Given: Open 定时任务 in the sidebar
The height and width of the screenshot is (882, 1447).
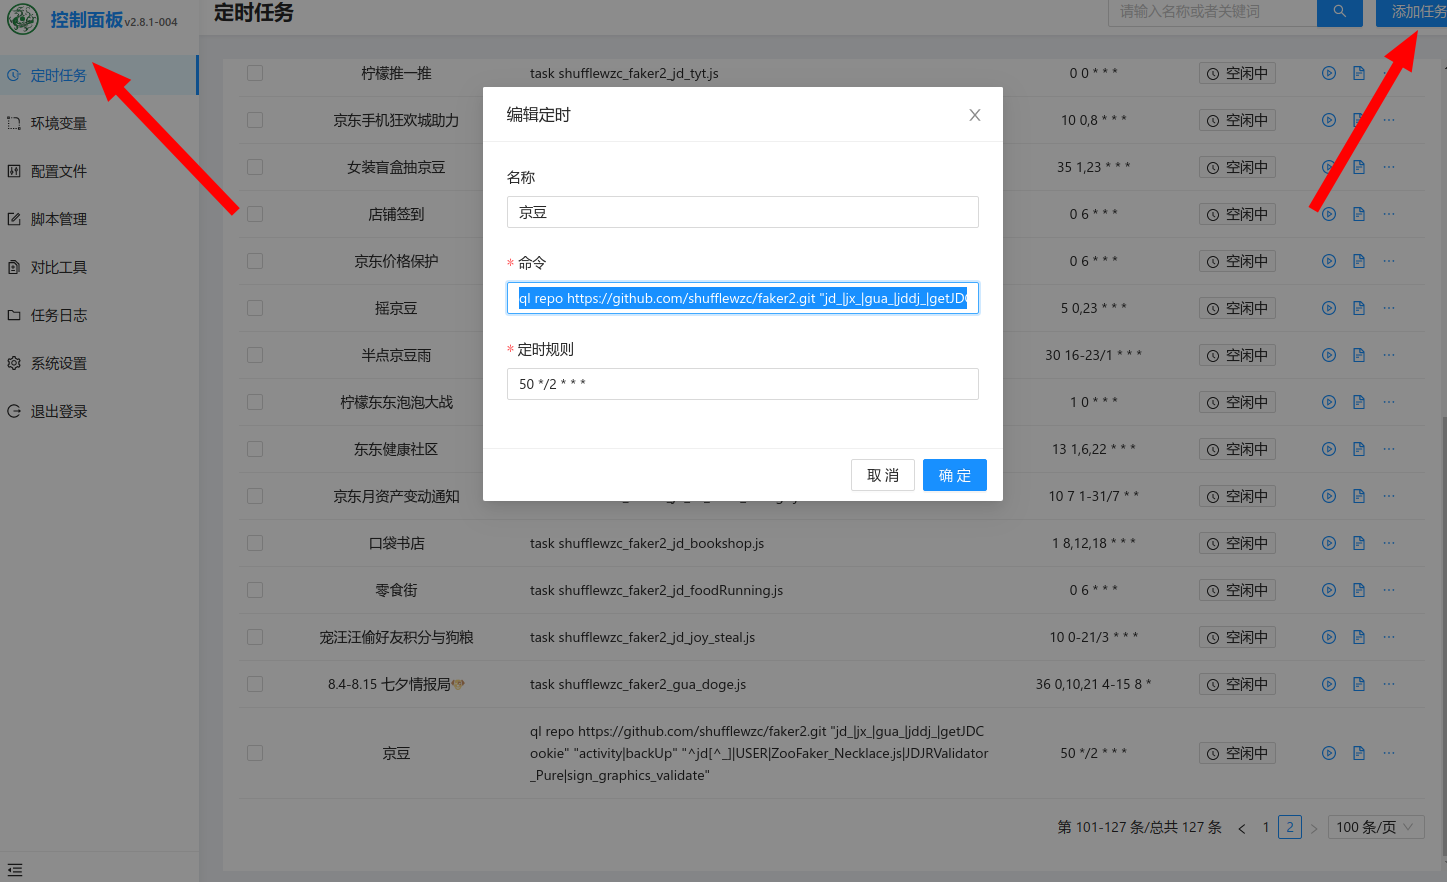Looking at the screenshot, I should tap(99, 75).
